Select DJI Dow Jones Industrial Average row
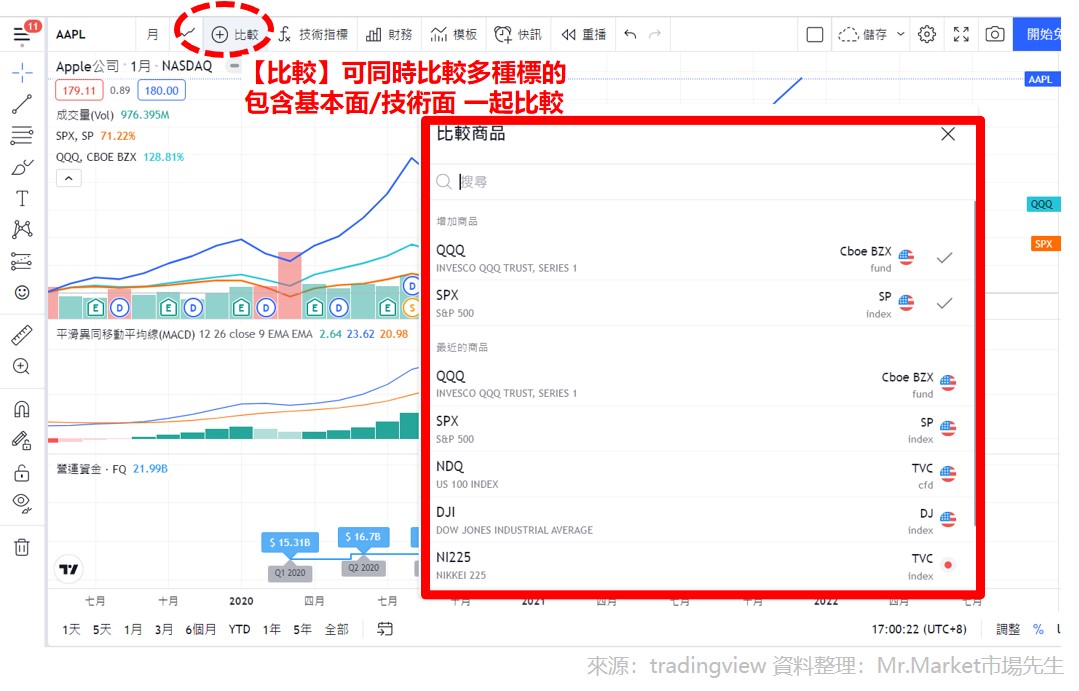The width and height of the screenshot is (1079, 691). [702, 520]
